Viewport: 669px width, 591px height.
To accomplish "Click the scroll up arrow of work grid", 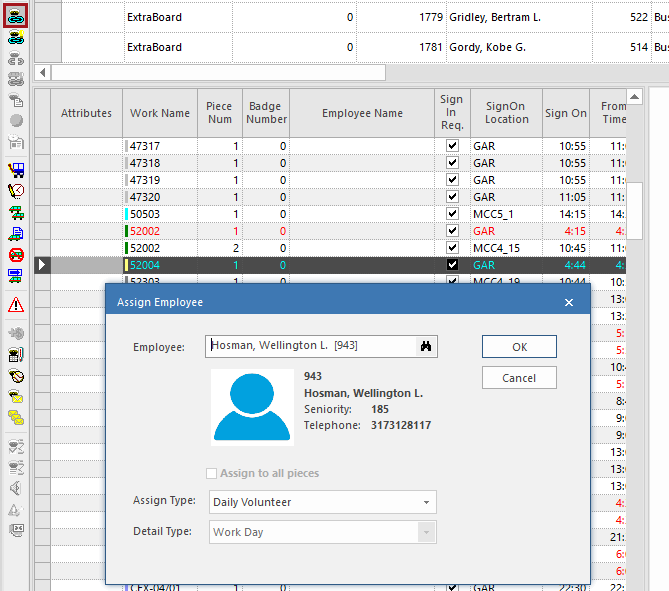I will point(634,97).
